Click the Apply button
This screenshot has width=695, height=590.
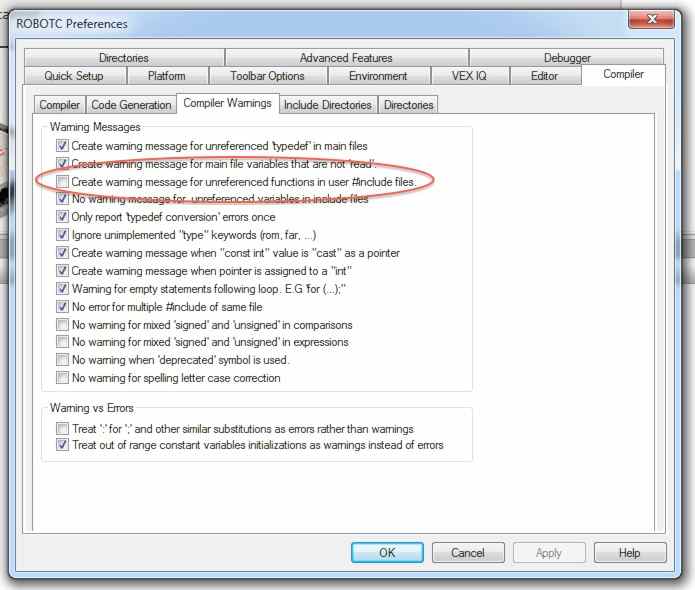click(549, 553)
